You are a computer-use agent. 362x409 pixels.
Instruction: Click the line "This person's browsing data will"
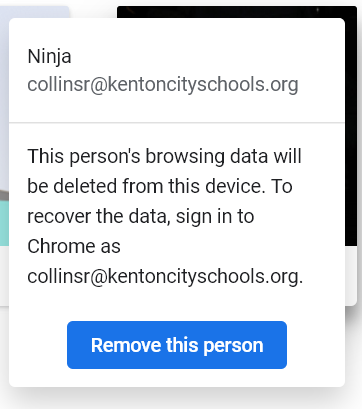point(164,156)
